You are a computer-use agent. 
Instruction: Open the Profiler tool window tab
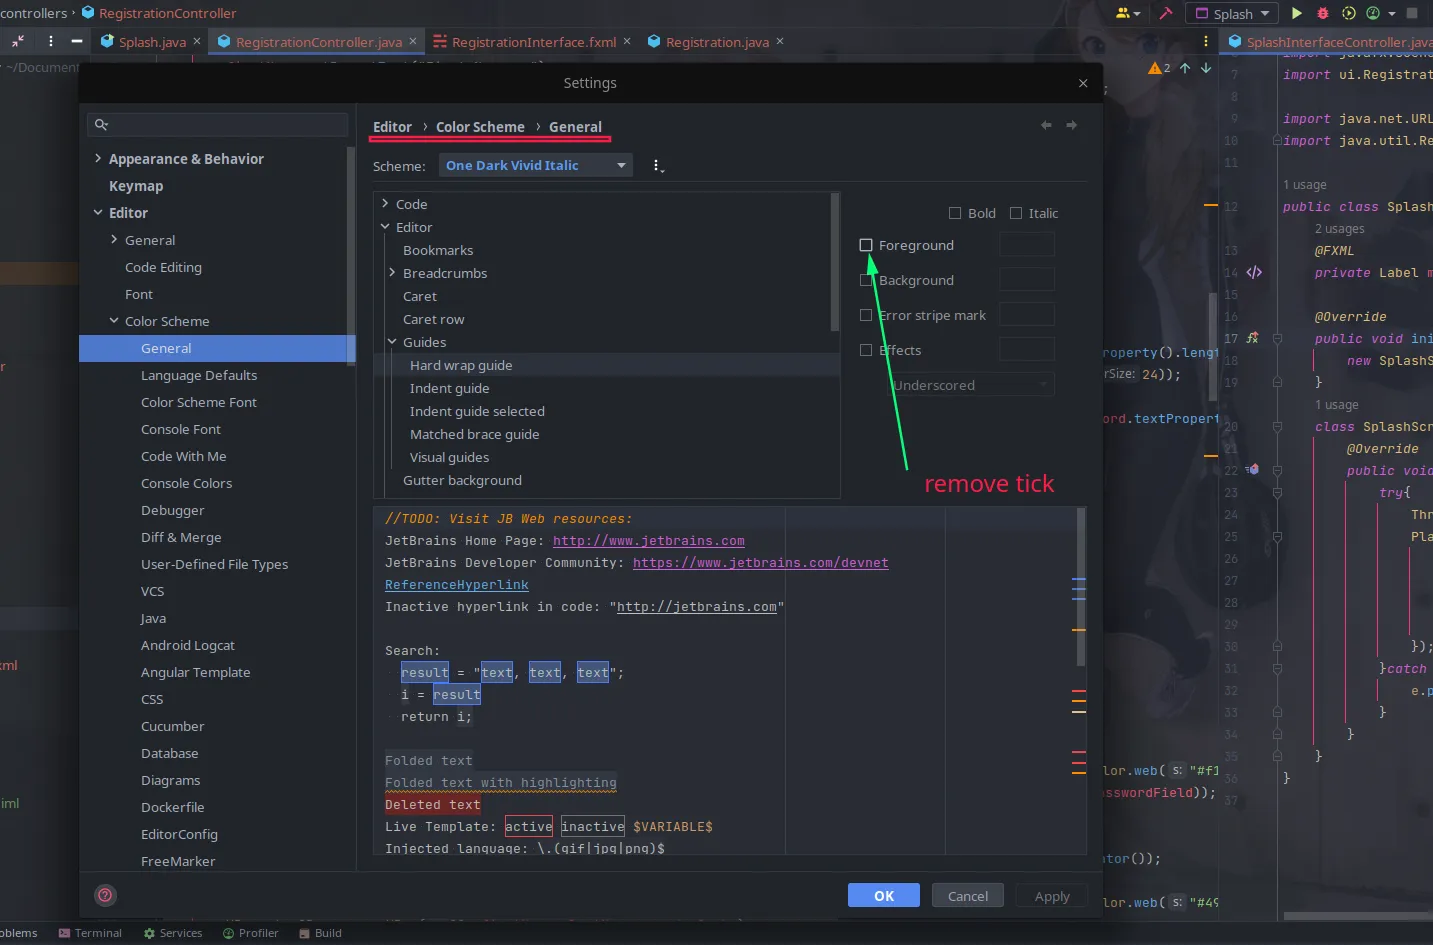pyautogui.click(x=250, y=933)
